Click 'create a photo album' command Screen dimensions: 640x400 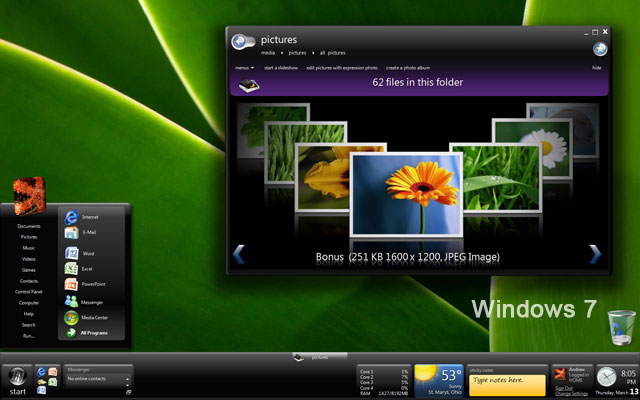point(408,68)
